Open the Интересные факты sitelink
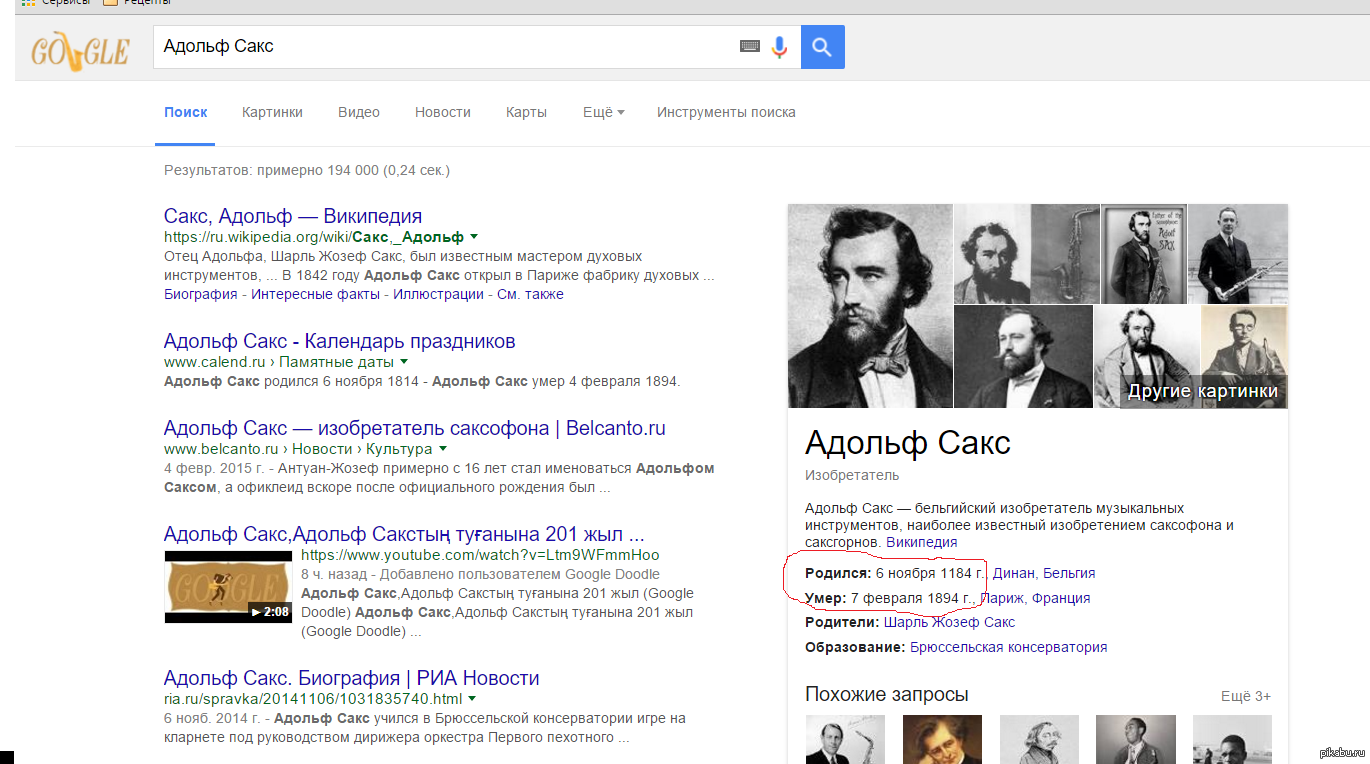Image resolution: width=1370 pixels, height=764 pixels. pos(315,294)
